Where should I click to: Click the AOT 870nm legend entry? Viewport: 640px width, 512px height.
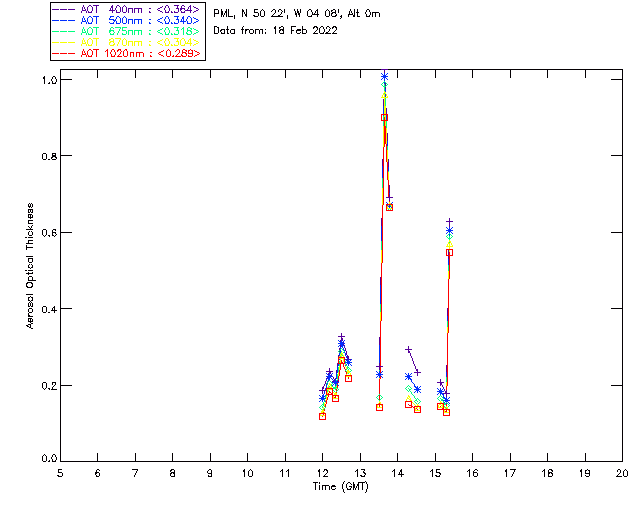(127, 42)
